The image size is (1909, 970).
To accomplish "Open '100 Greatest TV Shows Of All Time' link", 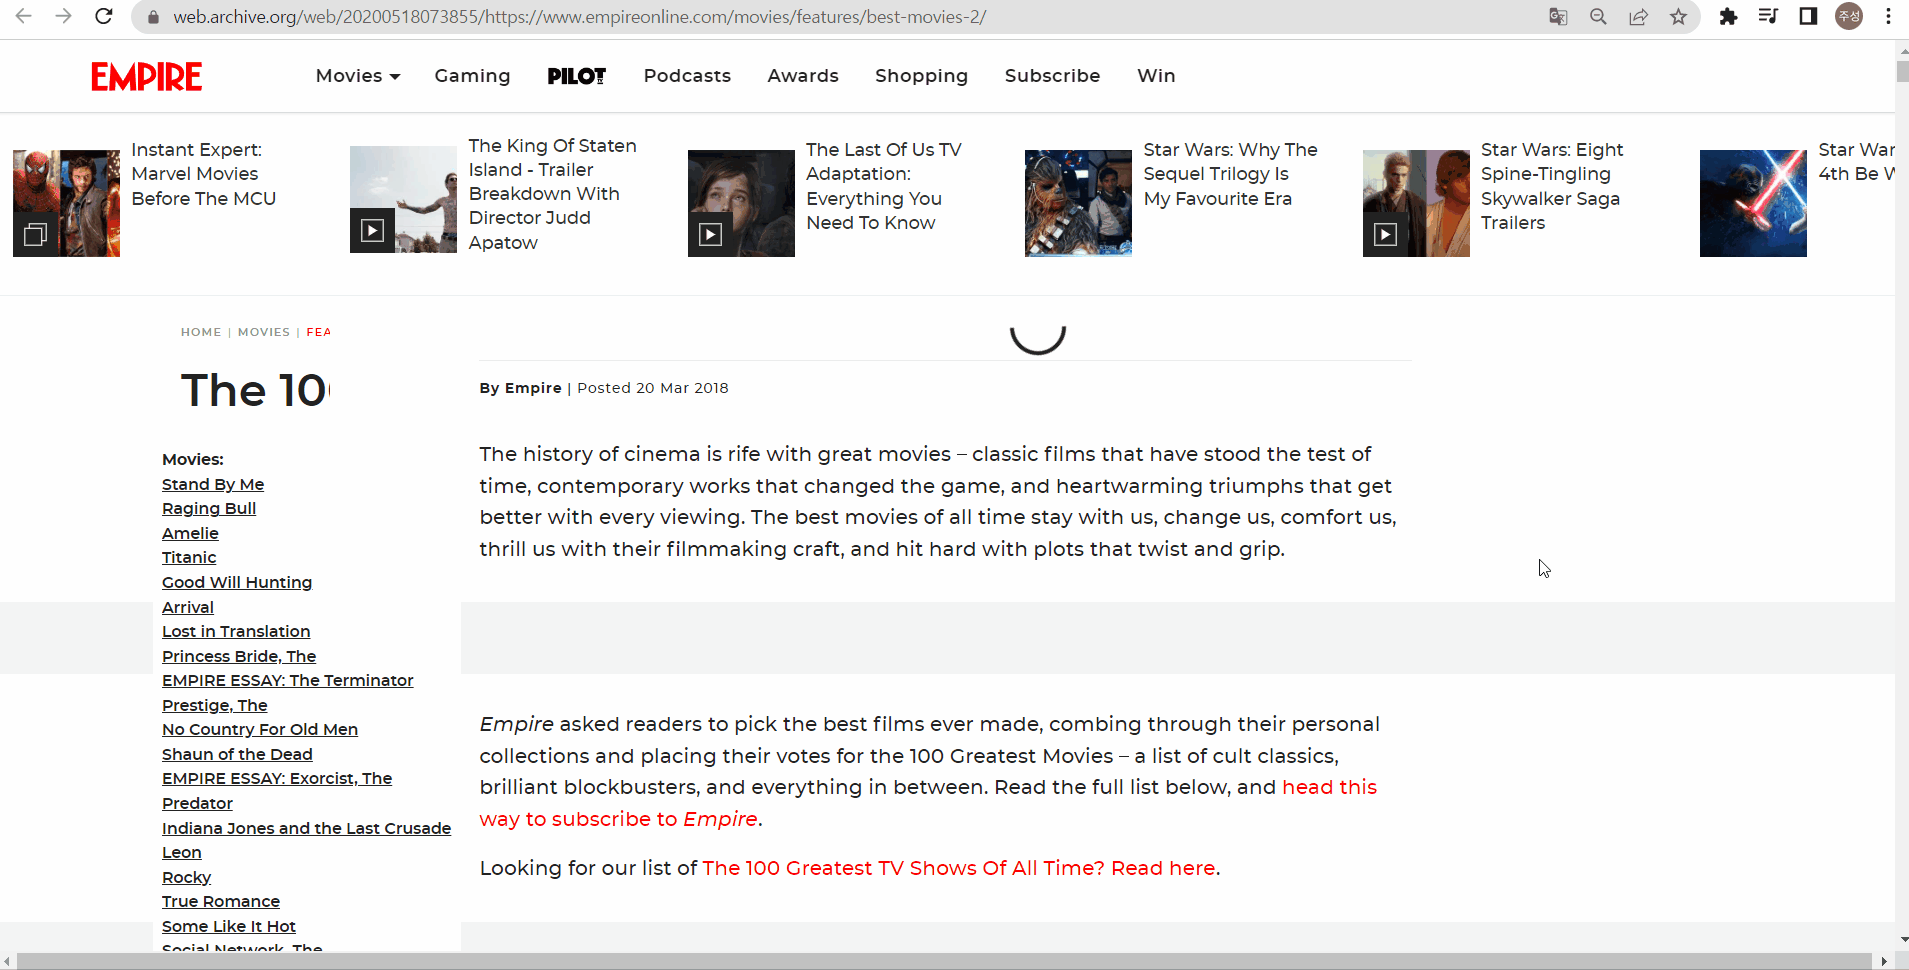I will tap(960, 868).
